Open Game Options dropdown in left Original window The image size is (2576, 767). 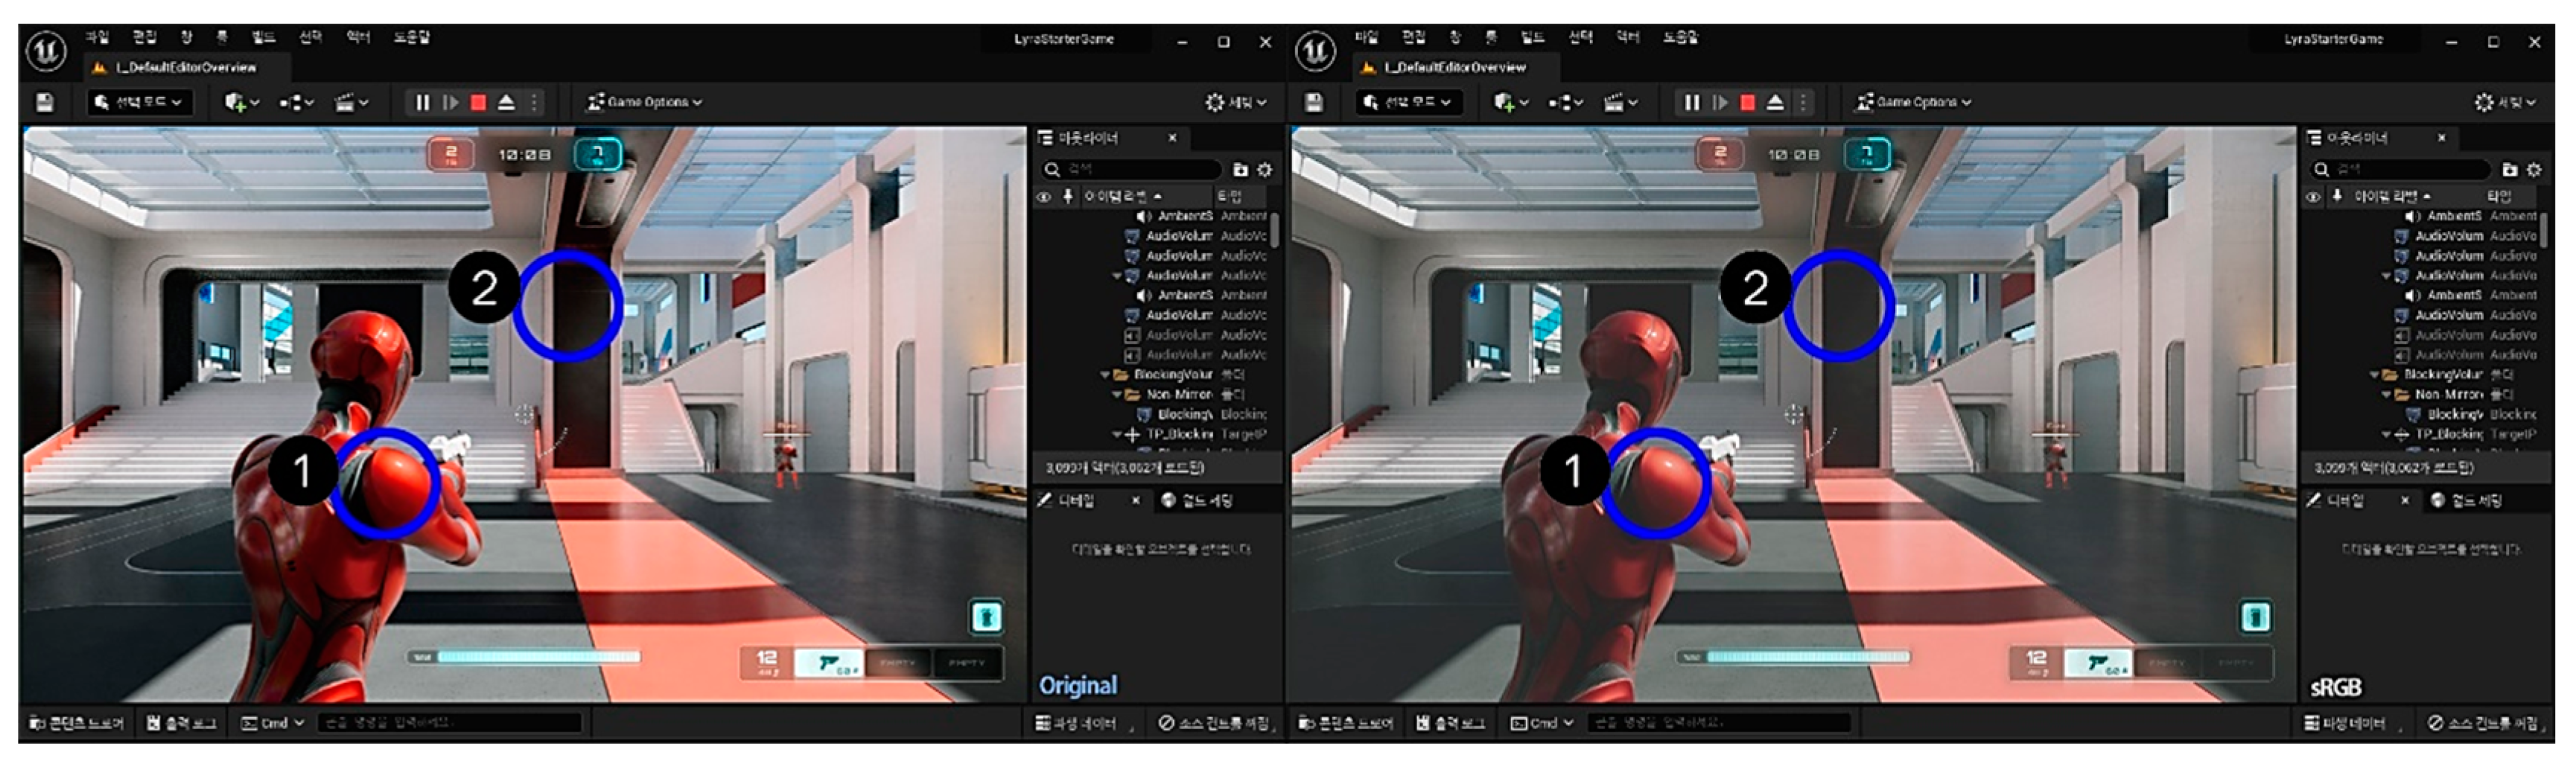point(645,102)
